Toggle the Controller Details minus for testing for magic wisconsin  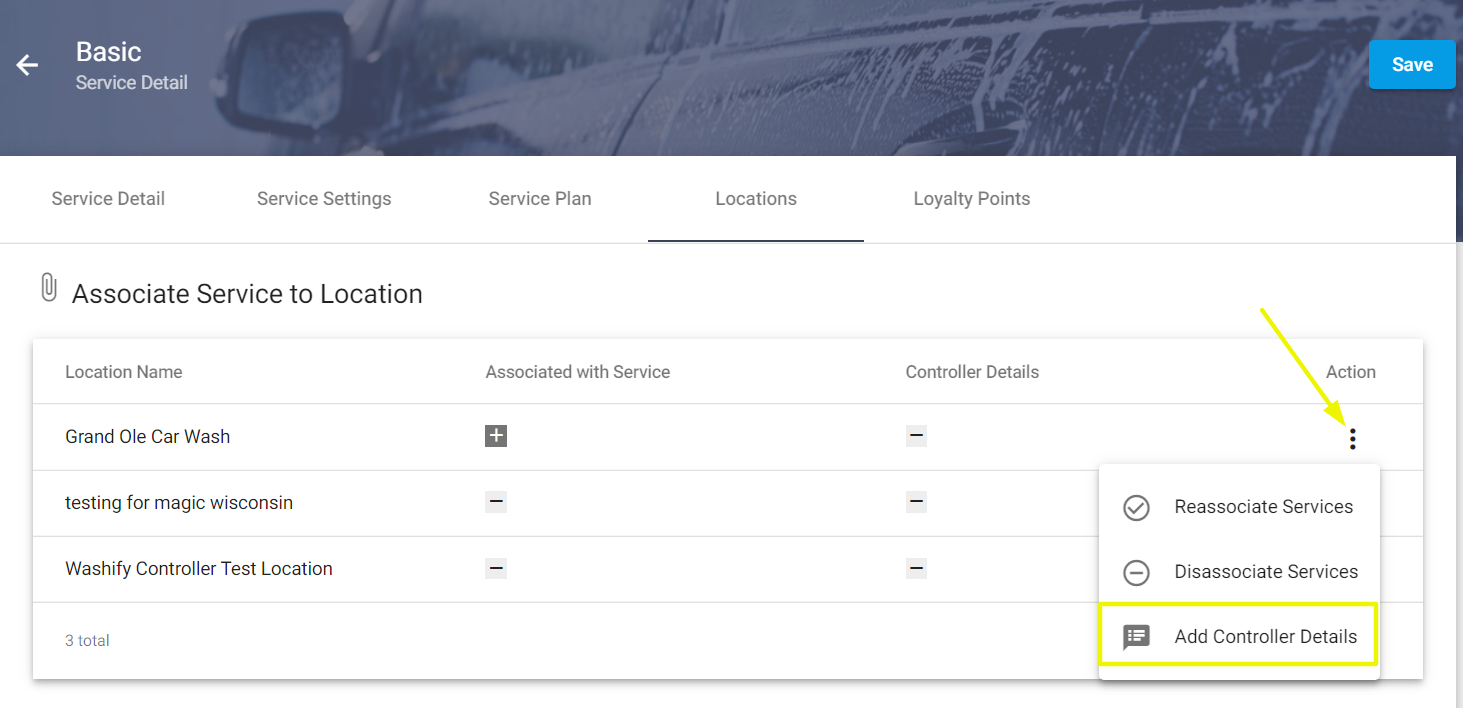tap(917, 502)
